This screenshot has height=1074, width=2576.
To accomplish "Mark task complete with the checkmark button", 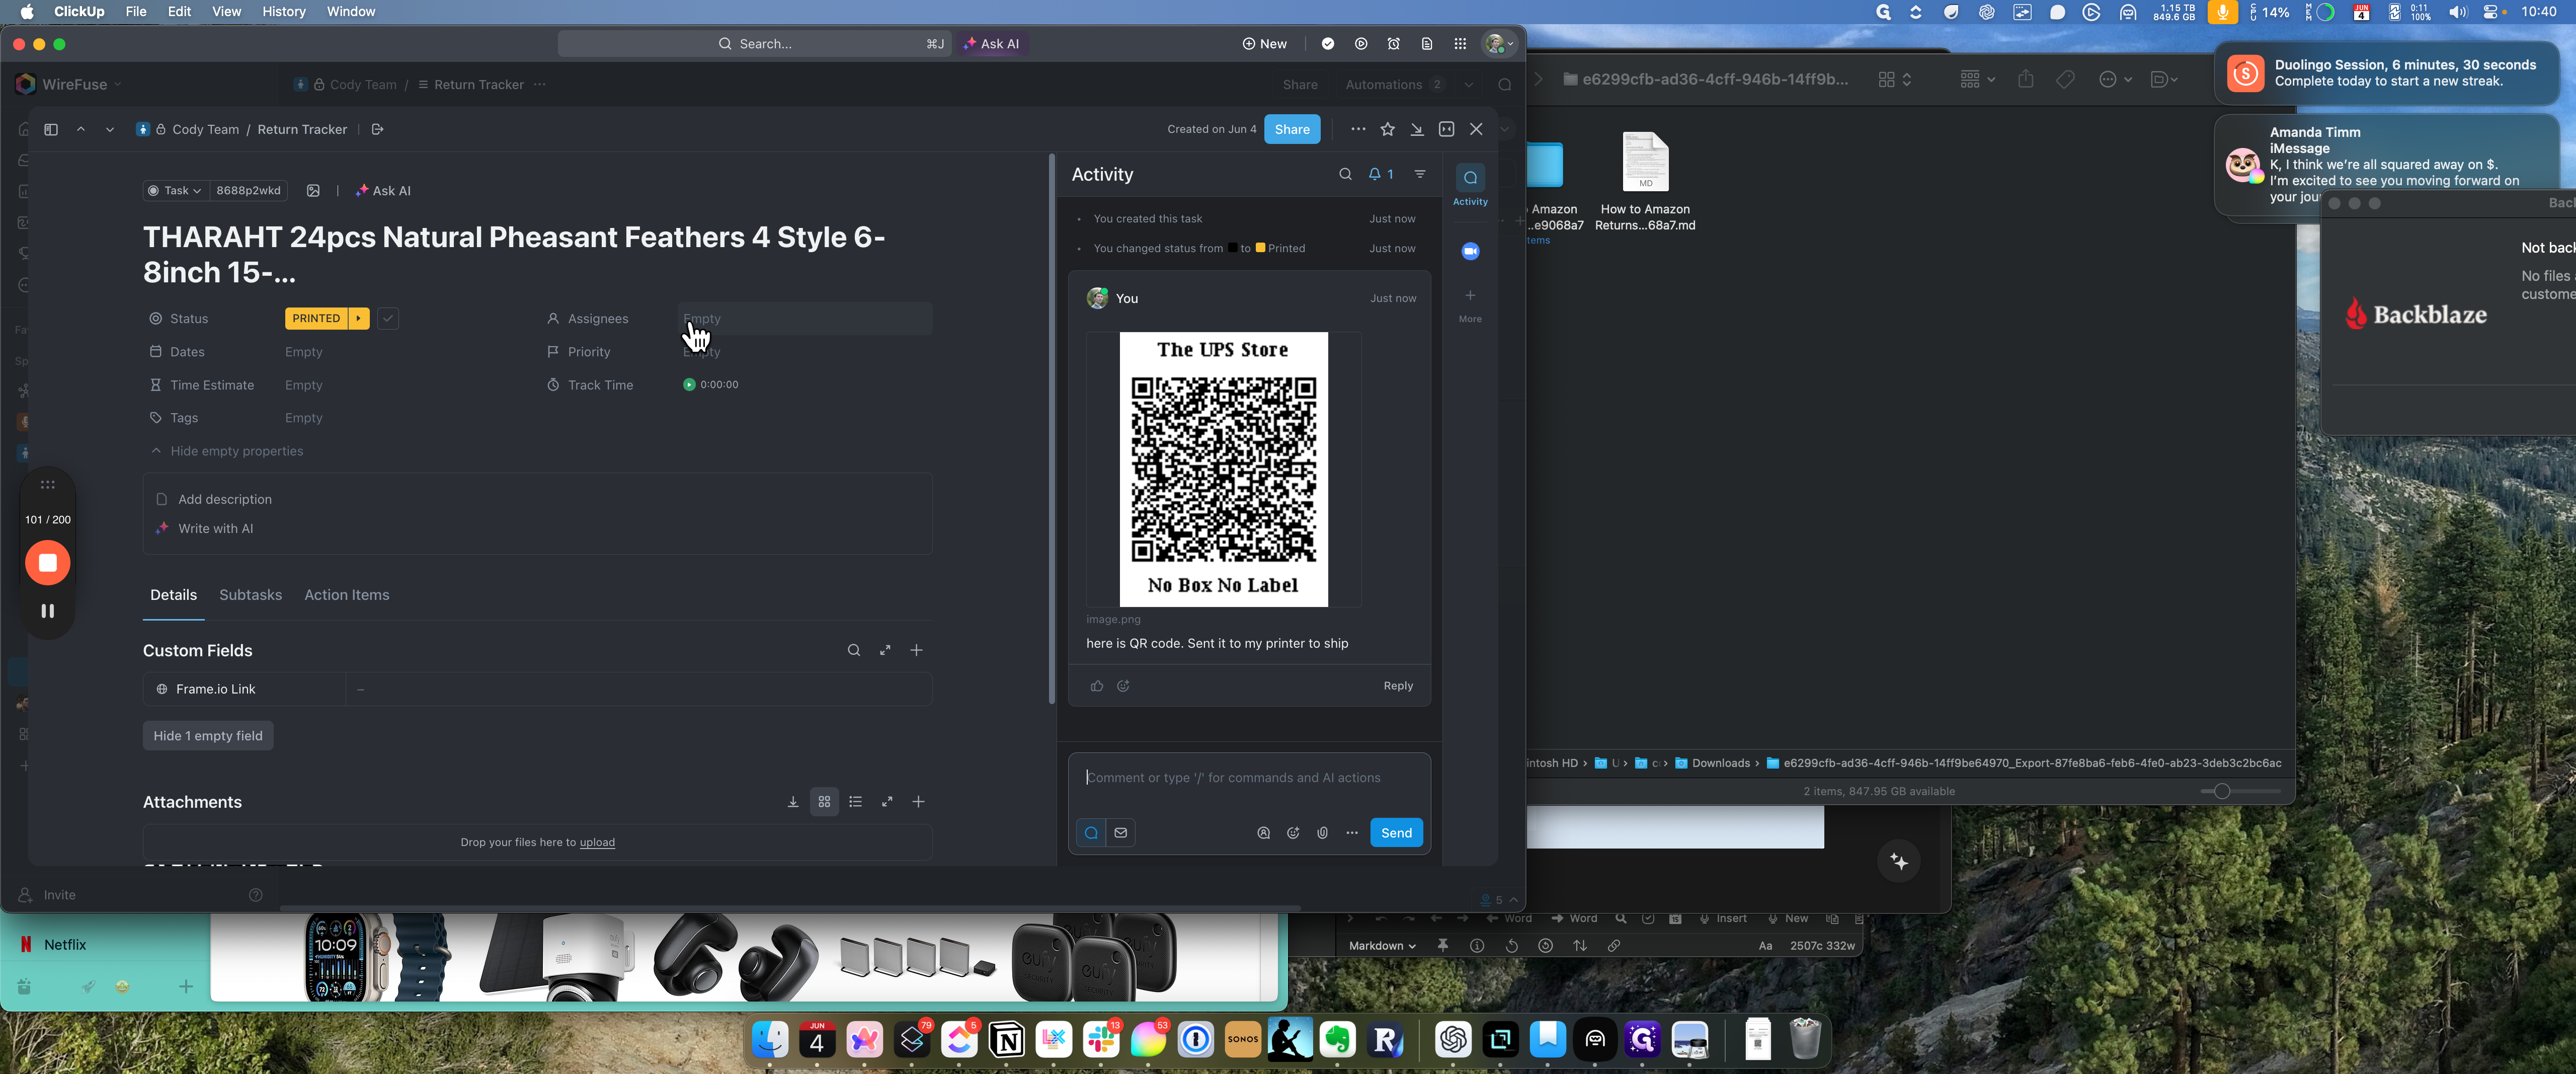I will [388, 318].
